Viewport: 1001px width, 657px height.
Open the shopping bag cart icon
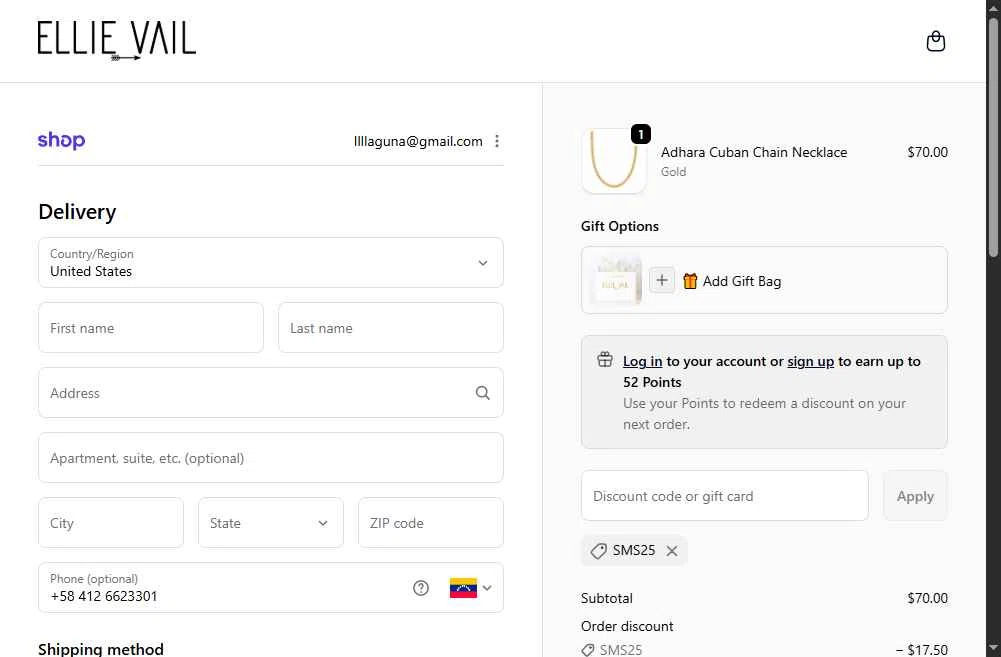click(935, 42)
